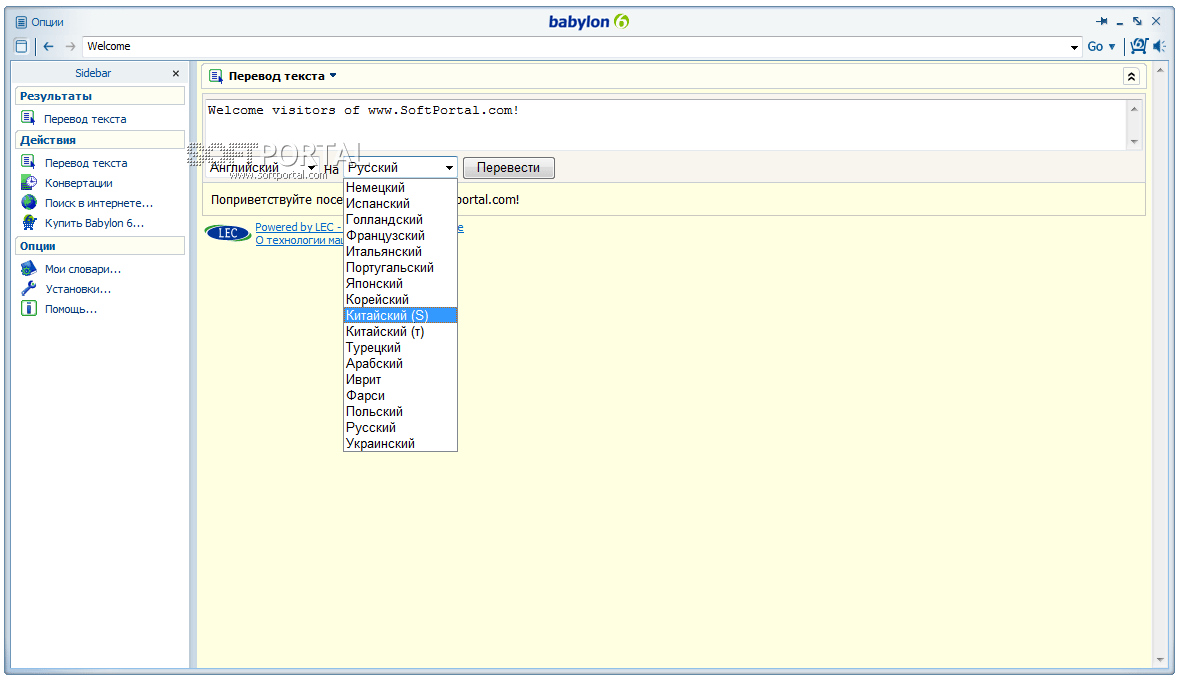This screenshot has height=682, width=1182.
Task: Select Арабский from language list
Action: point(400,363)
